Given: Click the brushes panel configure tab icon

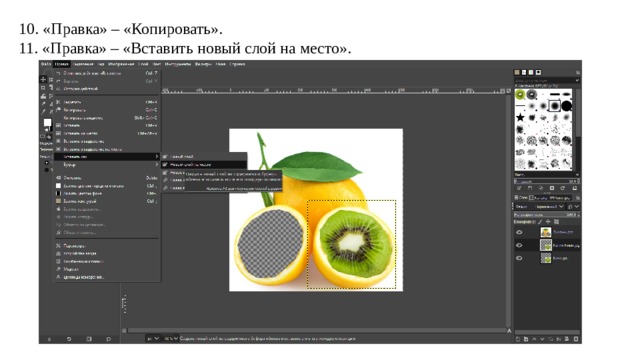Looking at the screenshot, I should [578, 73].
